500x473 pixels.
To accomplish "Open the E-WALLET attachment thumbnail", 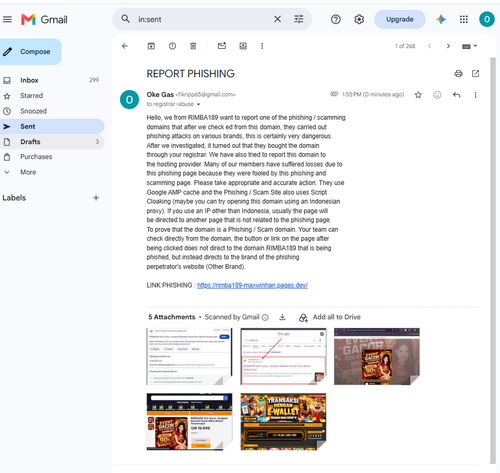I will coord(283,422).
